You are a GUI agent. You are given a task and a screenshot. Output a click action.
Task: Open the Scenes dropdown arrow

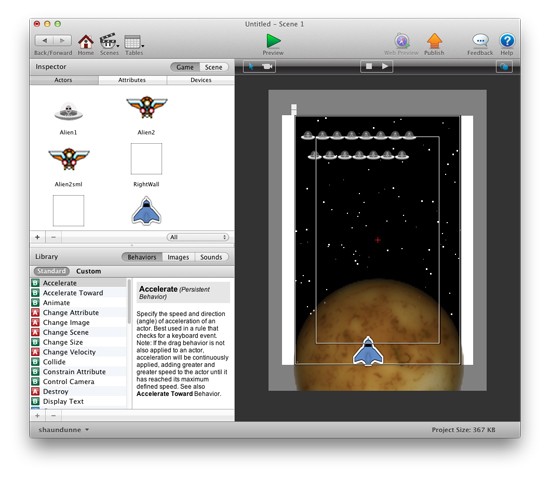point(118,46)
